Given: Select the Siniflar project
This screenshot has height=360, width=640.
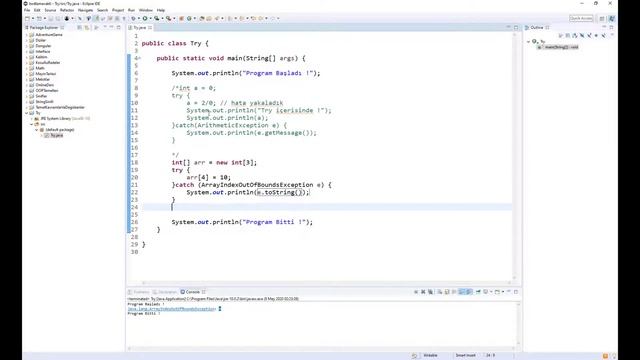Looking at the screenshot, I should tap(41, 96).
